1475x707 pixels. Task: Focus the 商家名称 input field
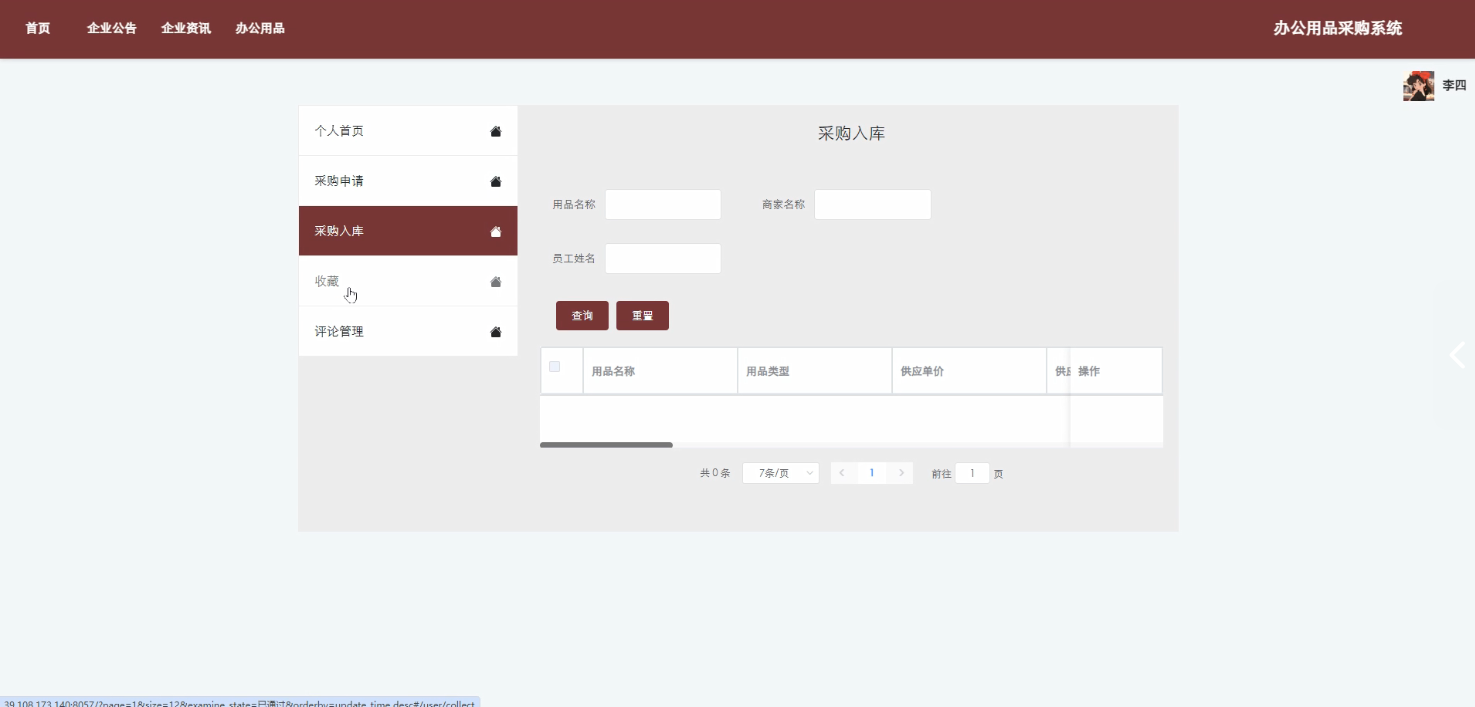(873, 204)
